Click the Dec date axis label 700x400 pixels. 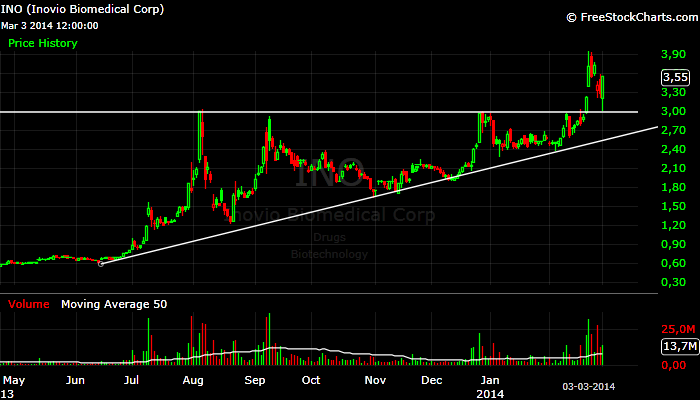coord(432,380)
